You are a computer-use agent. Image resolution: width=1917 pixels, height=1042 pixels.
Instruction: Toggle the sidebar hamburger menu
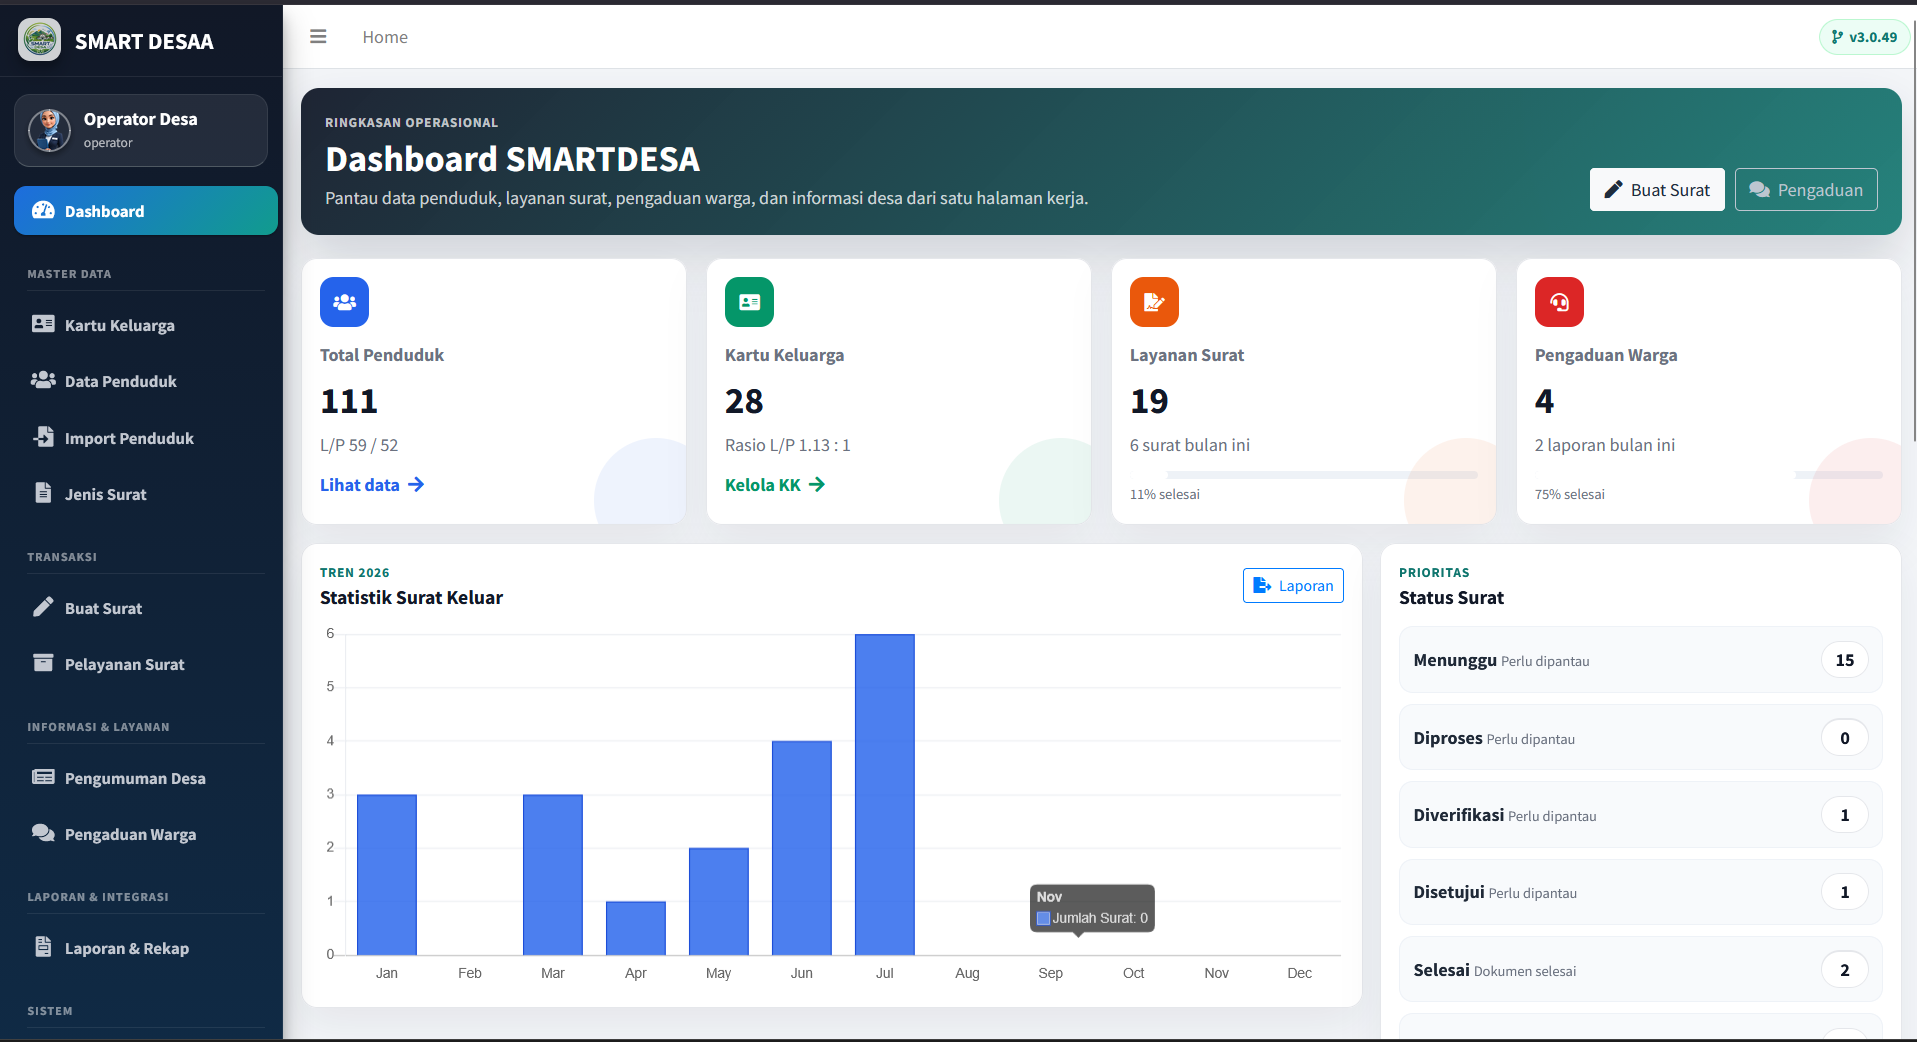pos(318,37)
